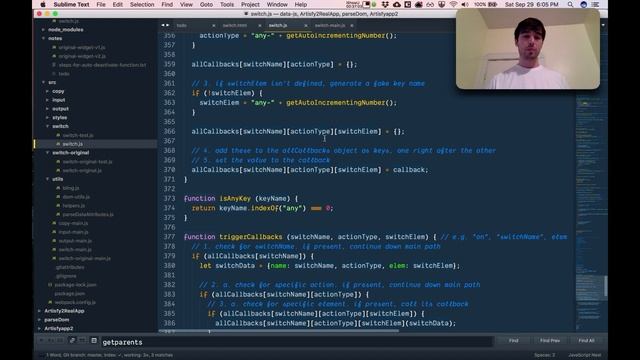Expand the Artisfyapp2 project folder

click(40, 329)
